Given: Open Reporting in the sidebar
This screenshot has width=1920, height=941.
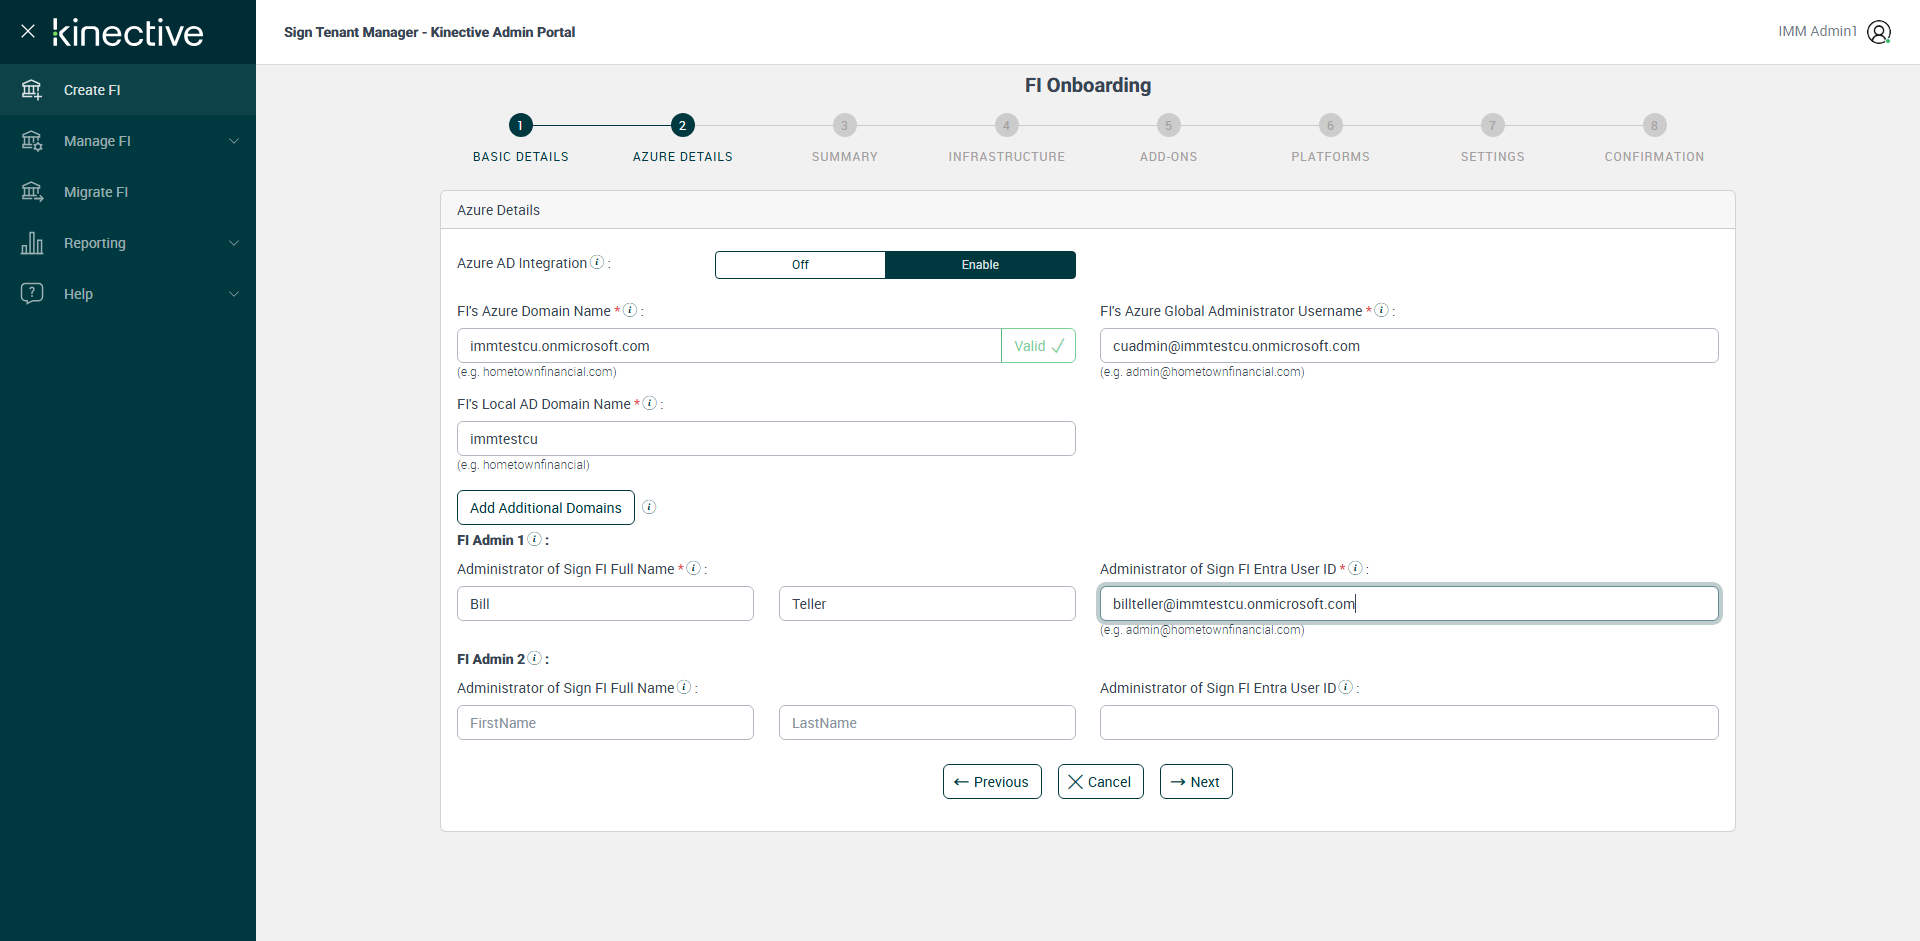Looking at the screenshot, I should click(x=128, y=243).
